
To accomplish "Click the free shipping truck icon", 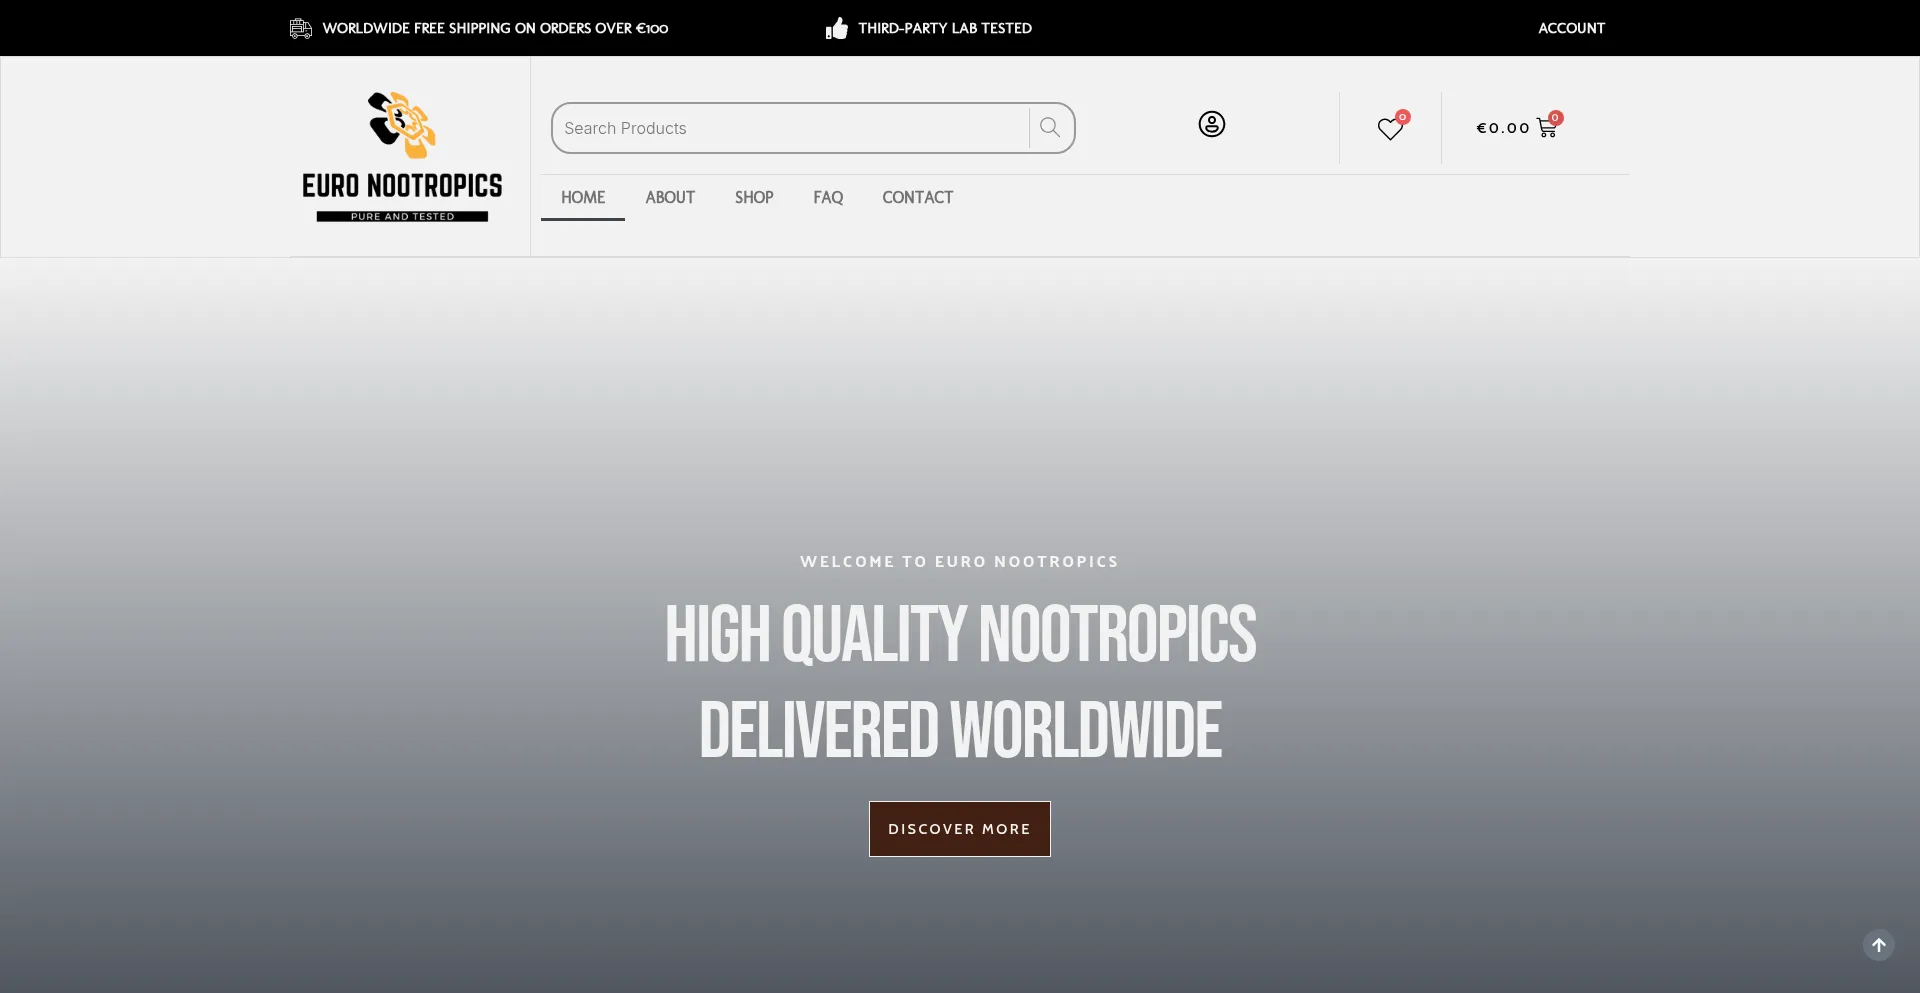I will click(301, 28).
